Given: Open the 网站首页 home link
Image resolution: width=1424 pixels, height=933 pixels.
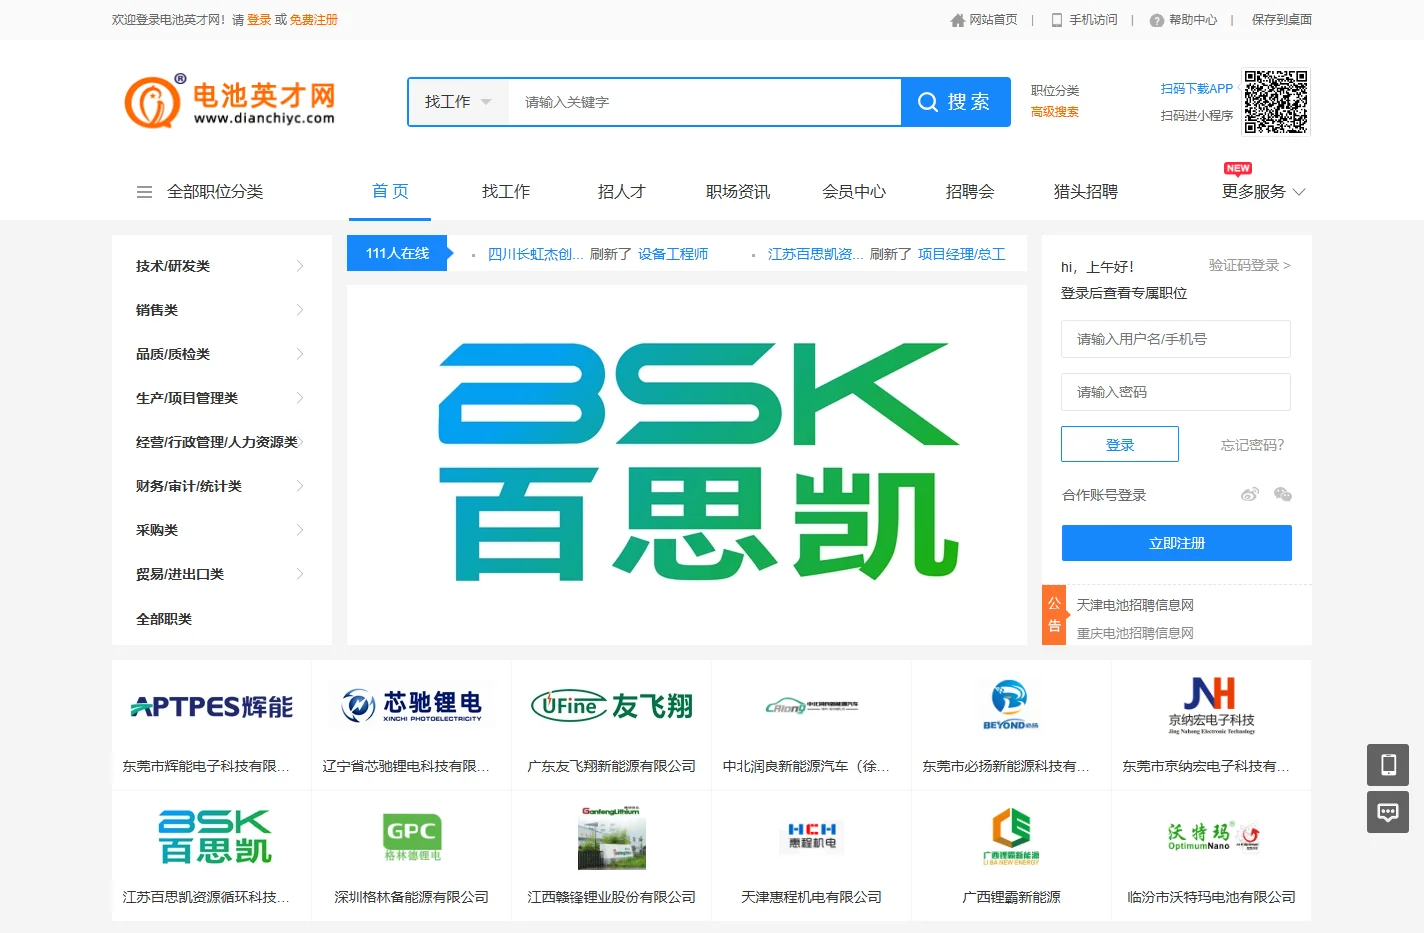Looking at the screenshot, I should coord(984,20).
